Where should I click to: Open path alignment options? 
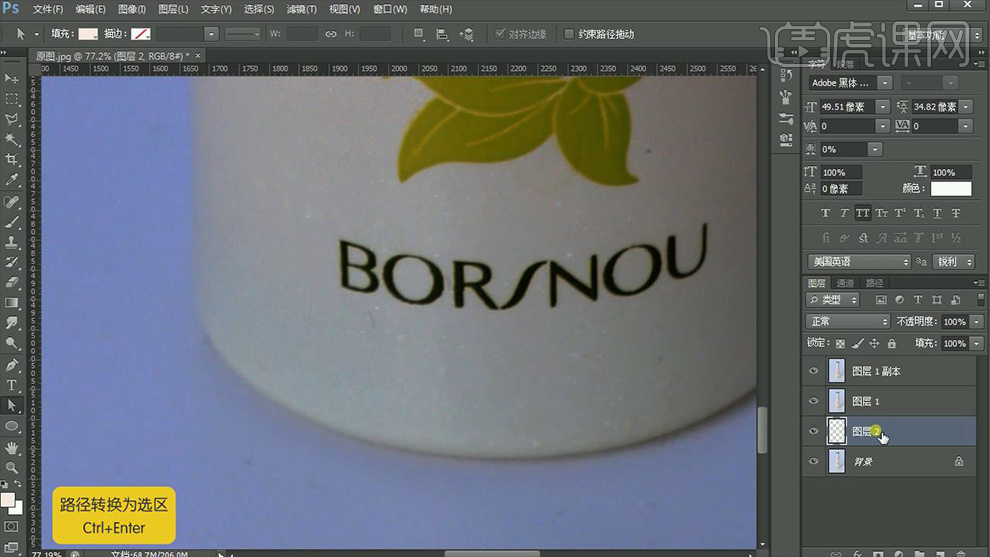pos(443,34)
